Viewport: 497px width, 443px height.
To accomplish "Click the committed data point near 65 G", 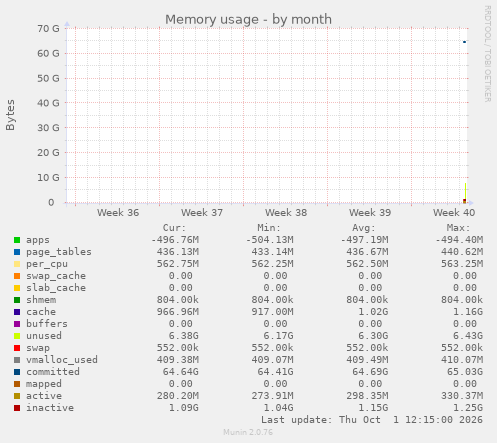I will (464, 42).
